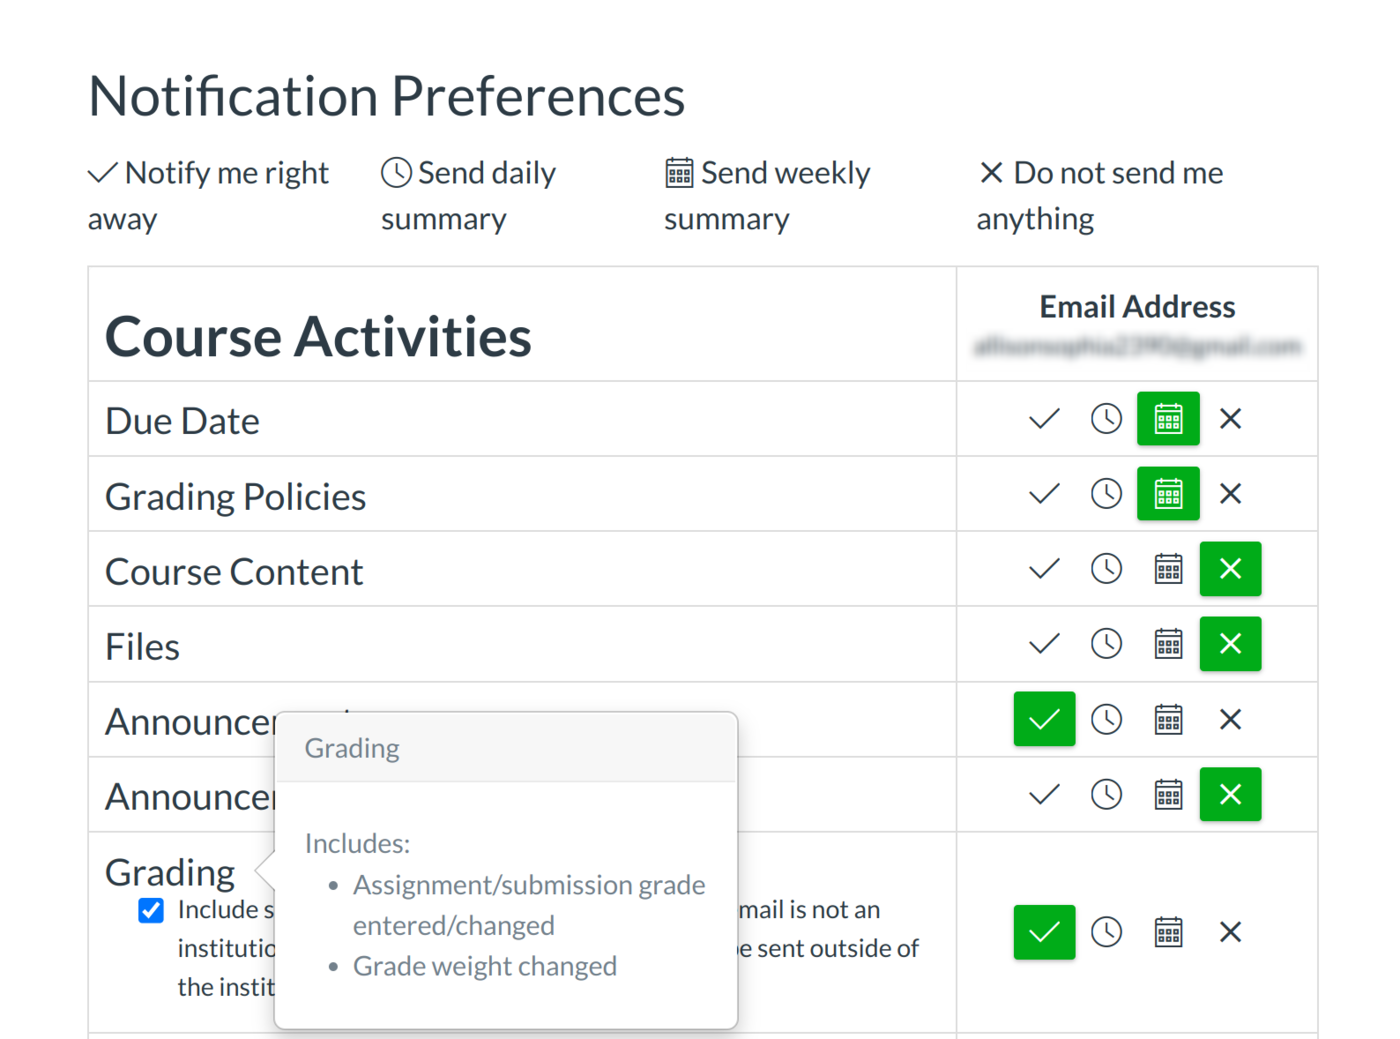Click the Grading row label

click(x=170, y=873)
